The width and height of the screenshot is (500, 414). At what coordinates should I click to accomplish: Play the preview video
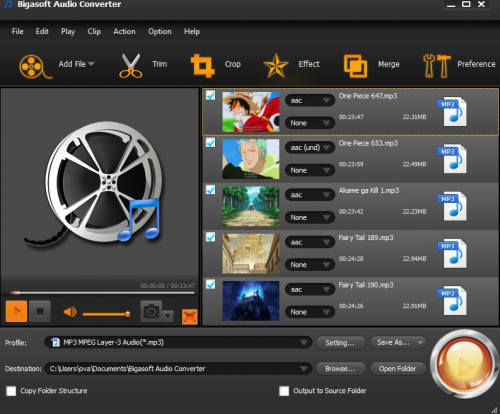pos(16,311)
